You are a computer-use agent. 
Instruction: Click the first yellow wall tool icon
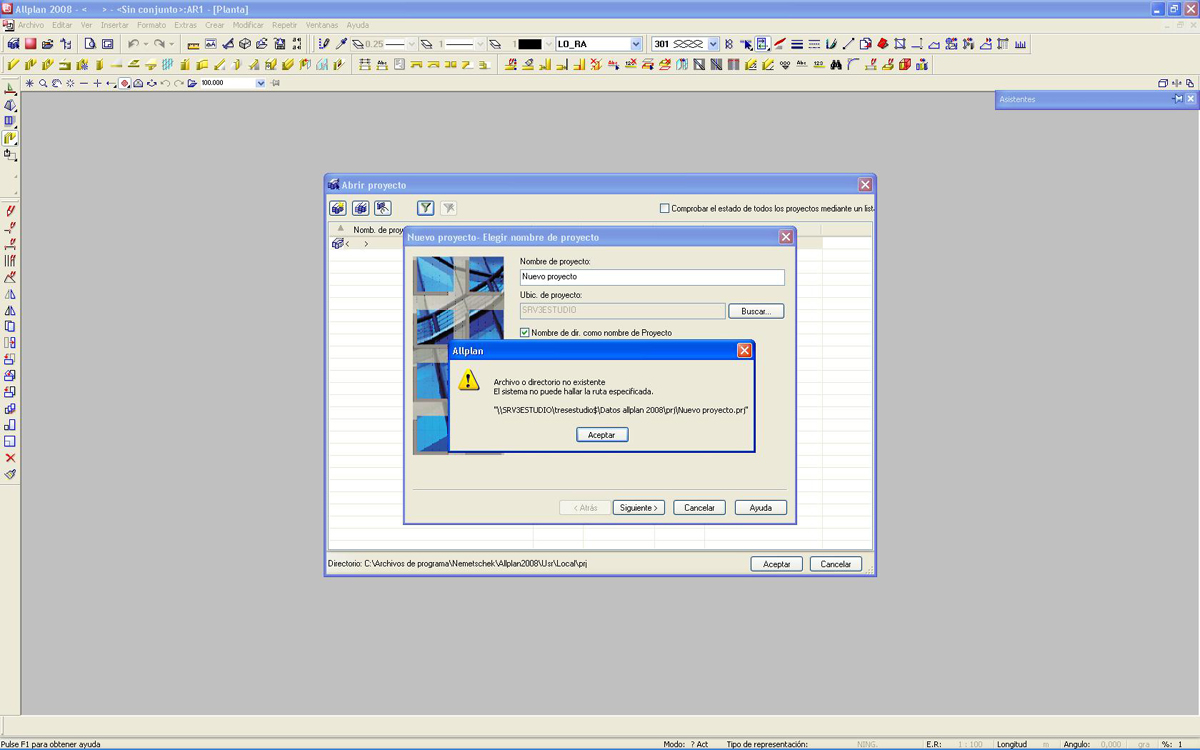[x=12, y=64]
